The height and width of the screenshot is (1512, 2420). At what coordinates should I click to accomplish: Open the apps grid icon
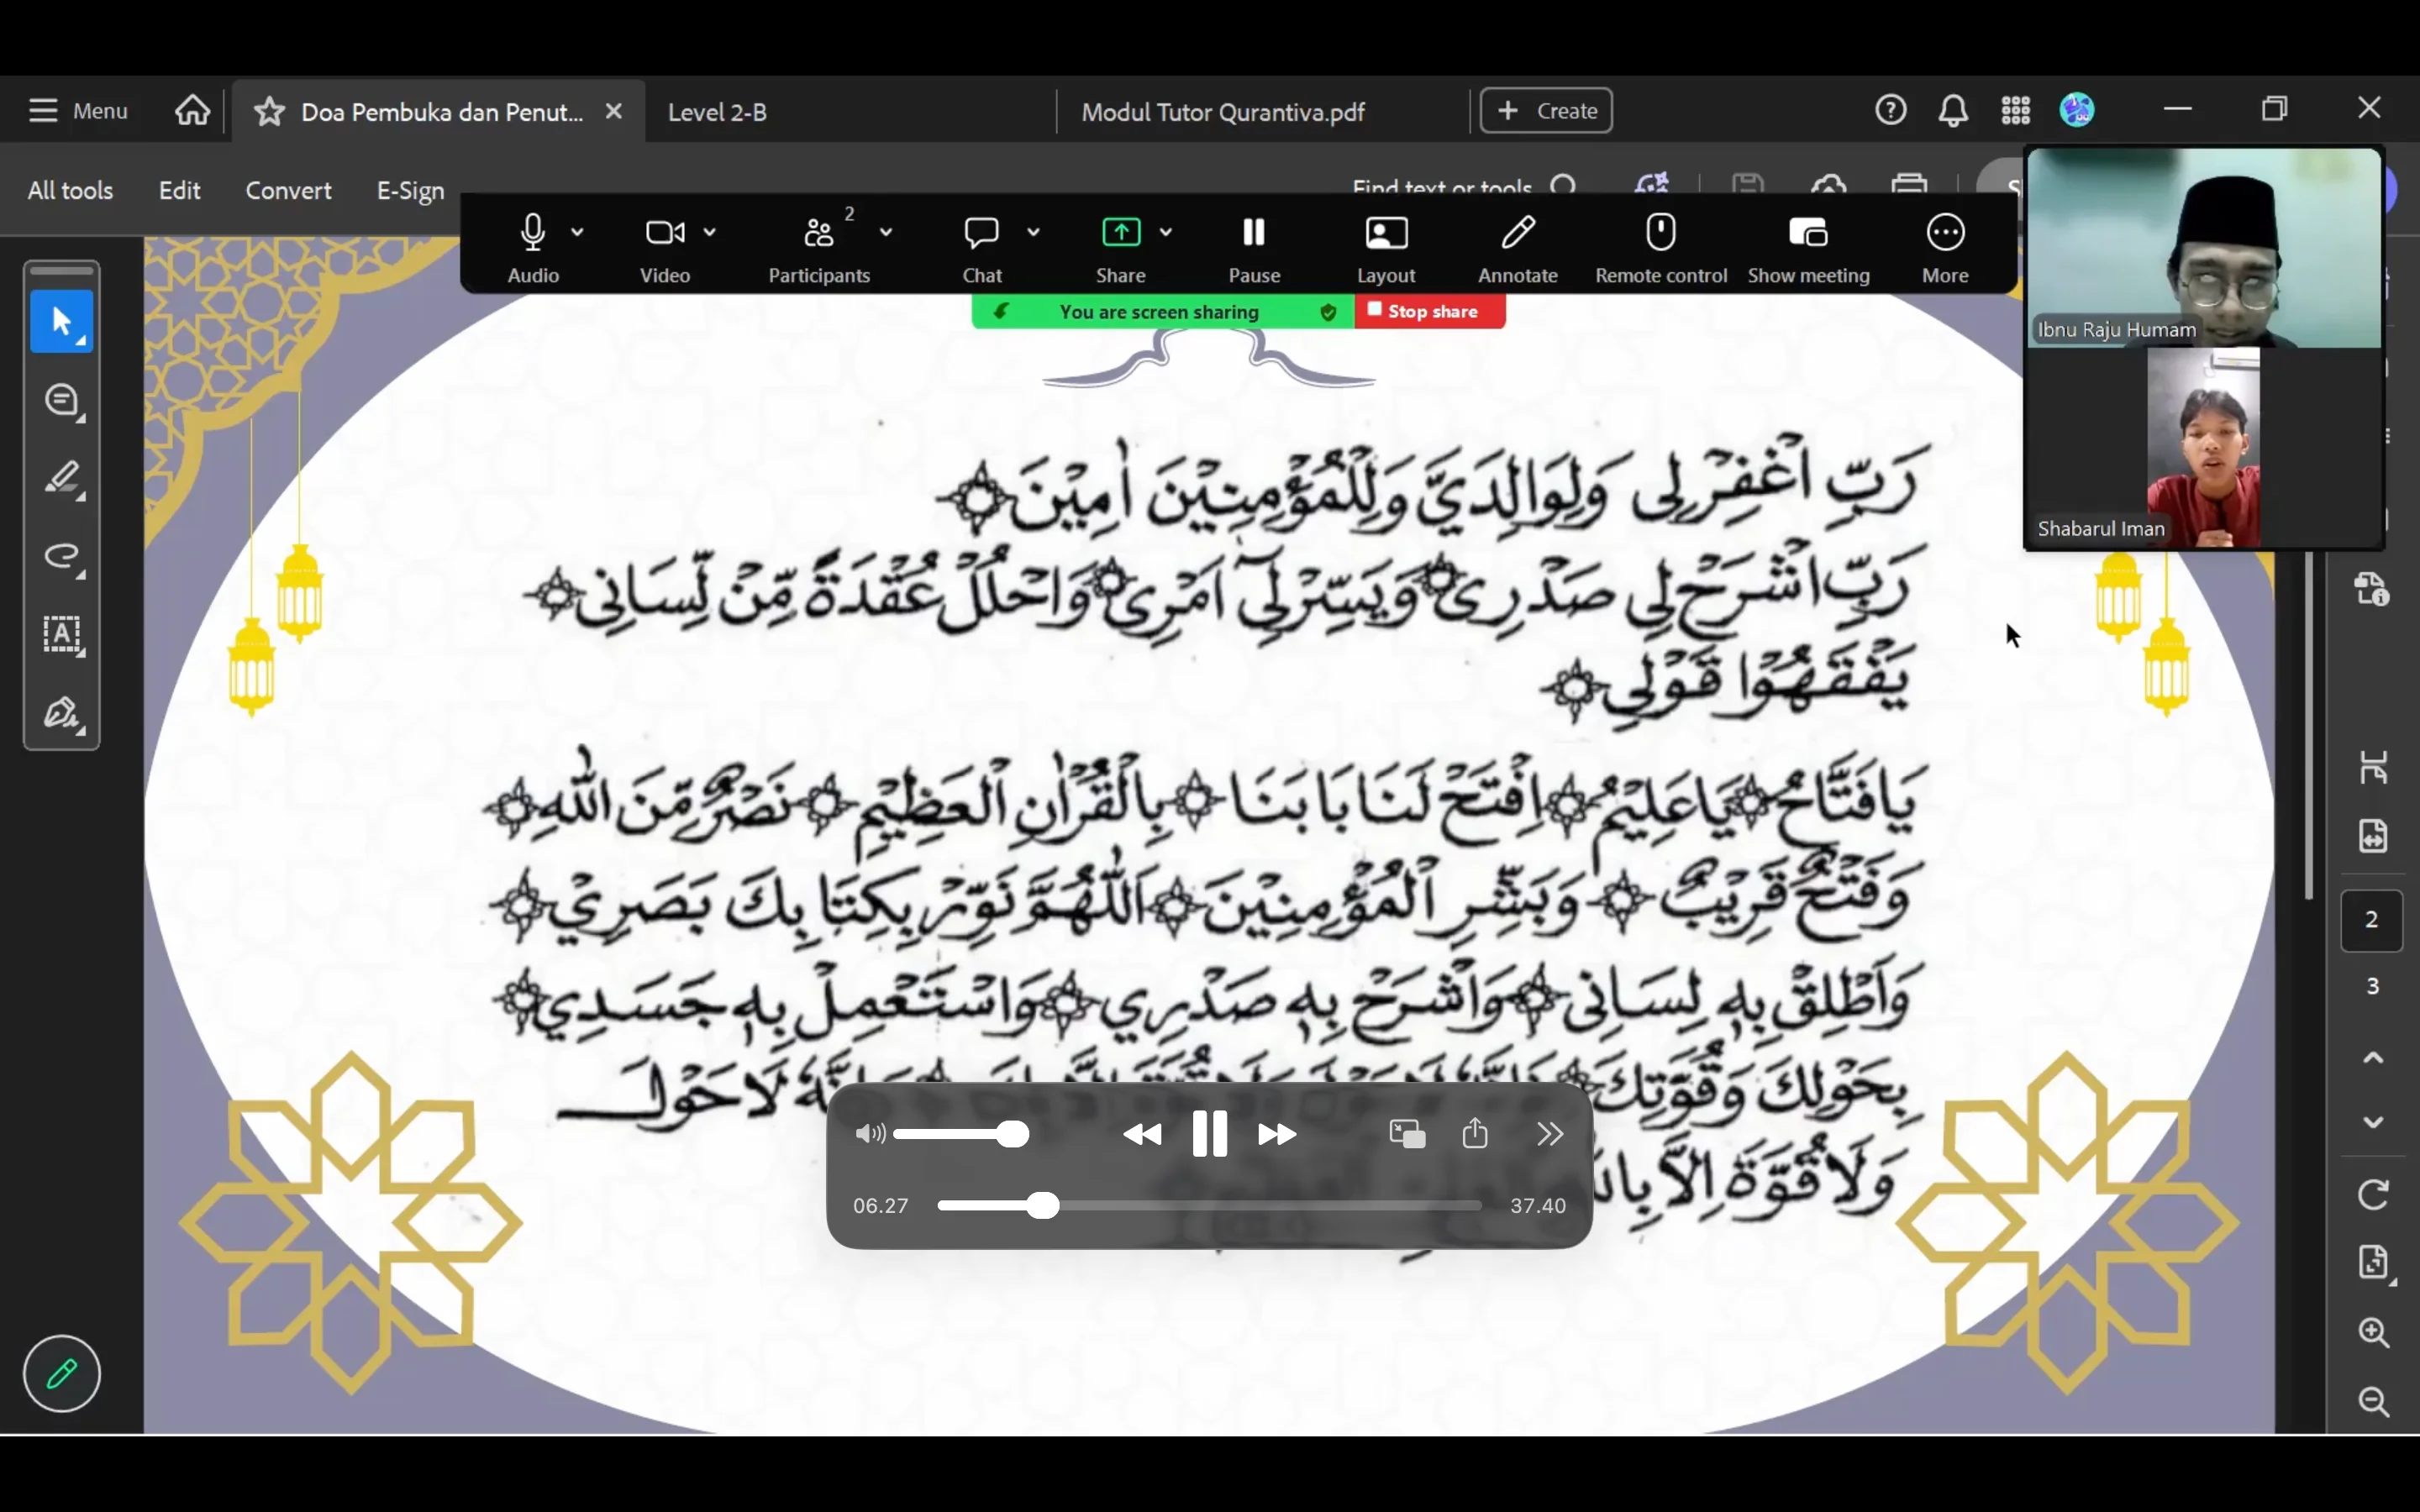tap(2015, 109)
